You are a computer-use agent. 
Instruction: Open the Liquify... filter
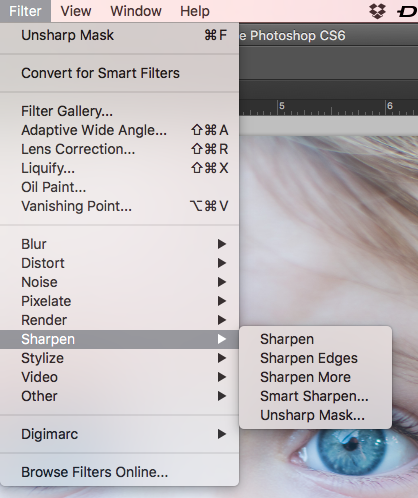click(x=119, y=168)
